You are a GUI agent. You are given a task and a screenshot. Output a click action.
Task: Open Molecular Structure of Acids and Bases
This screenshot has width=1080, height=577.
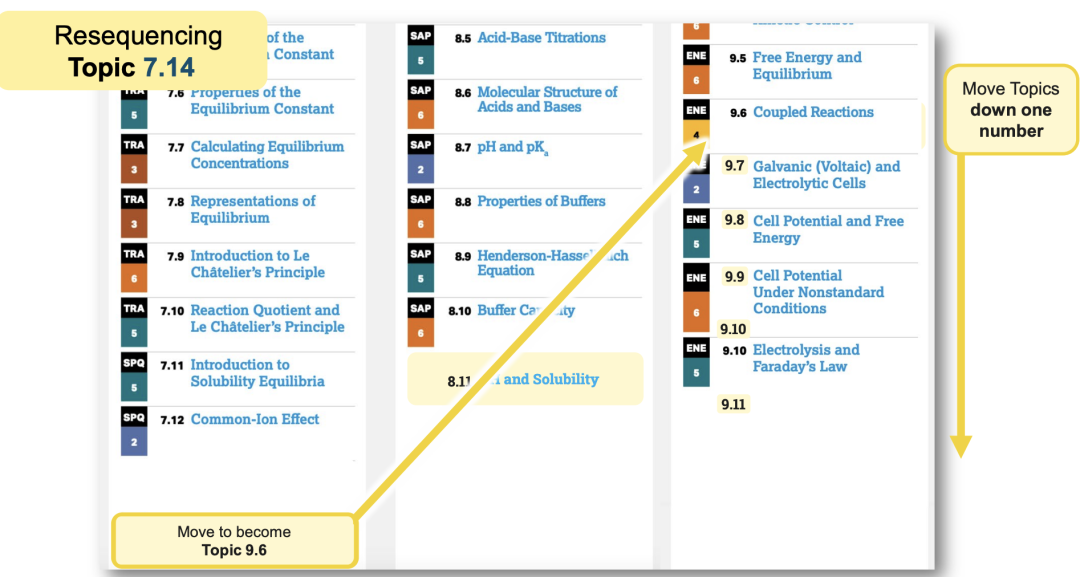pos(547,99)
